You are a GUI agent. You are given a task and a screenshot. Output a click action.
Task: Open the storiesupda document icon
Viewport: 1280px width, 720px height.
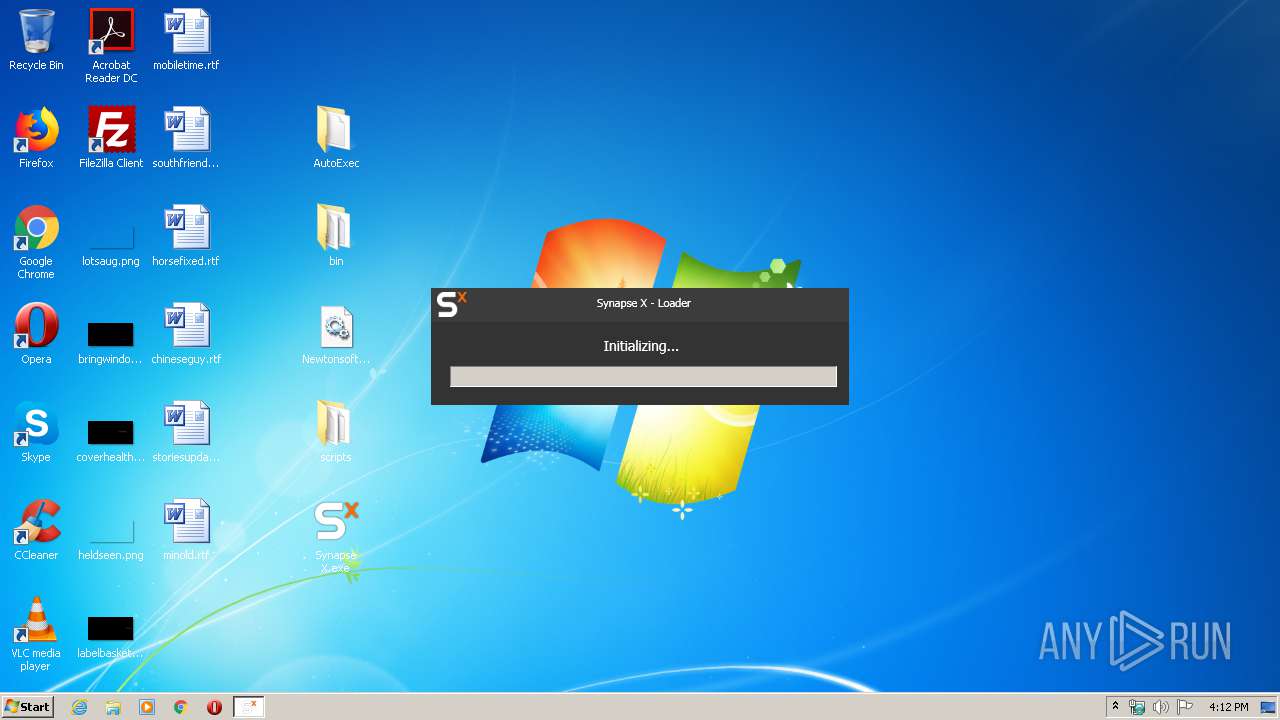(186, 432)
